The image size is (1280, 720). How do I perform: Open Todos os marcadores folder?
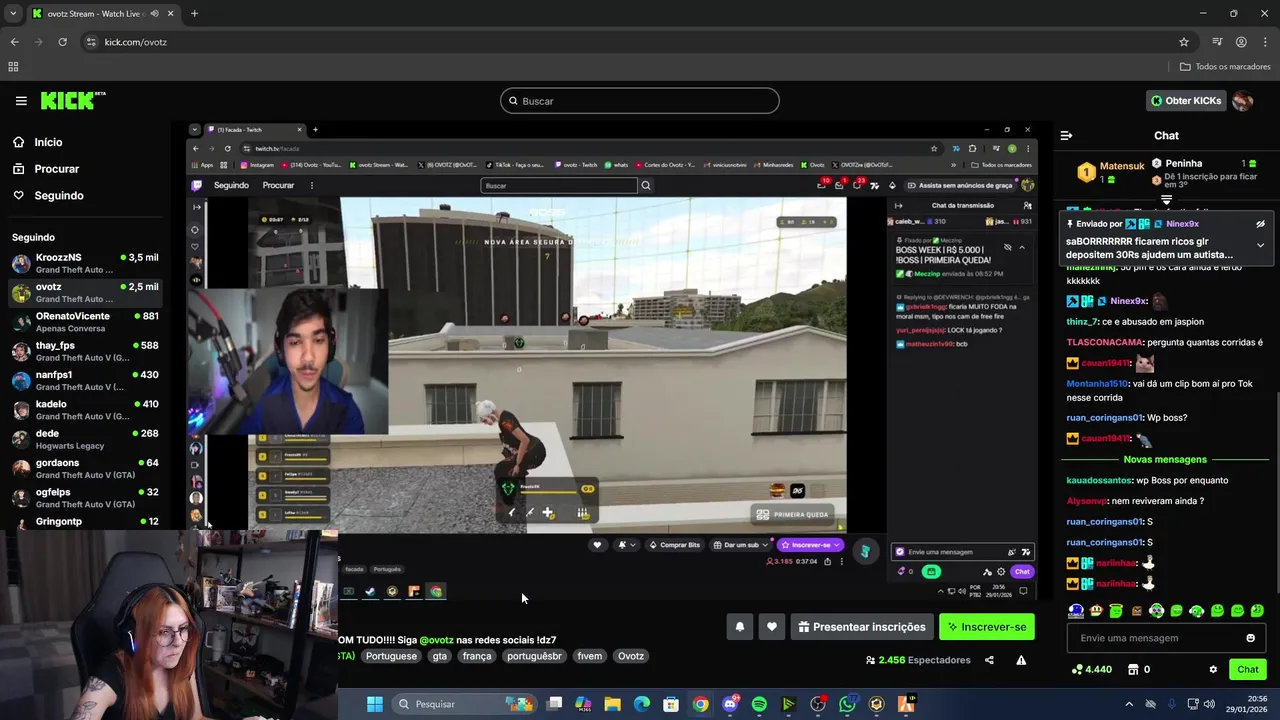tap(1225, 67)
